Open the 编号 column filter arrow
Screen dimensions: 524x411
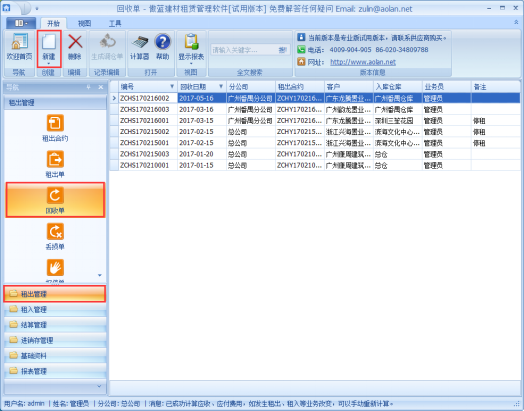point(172,87)
